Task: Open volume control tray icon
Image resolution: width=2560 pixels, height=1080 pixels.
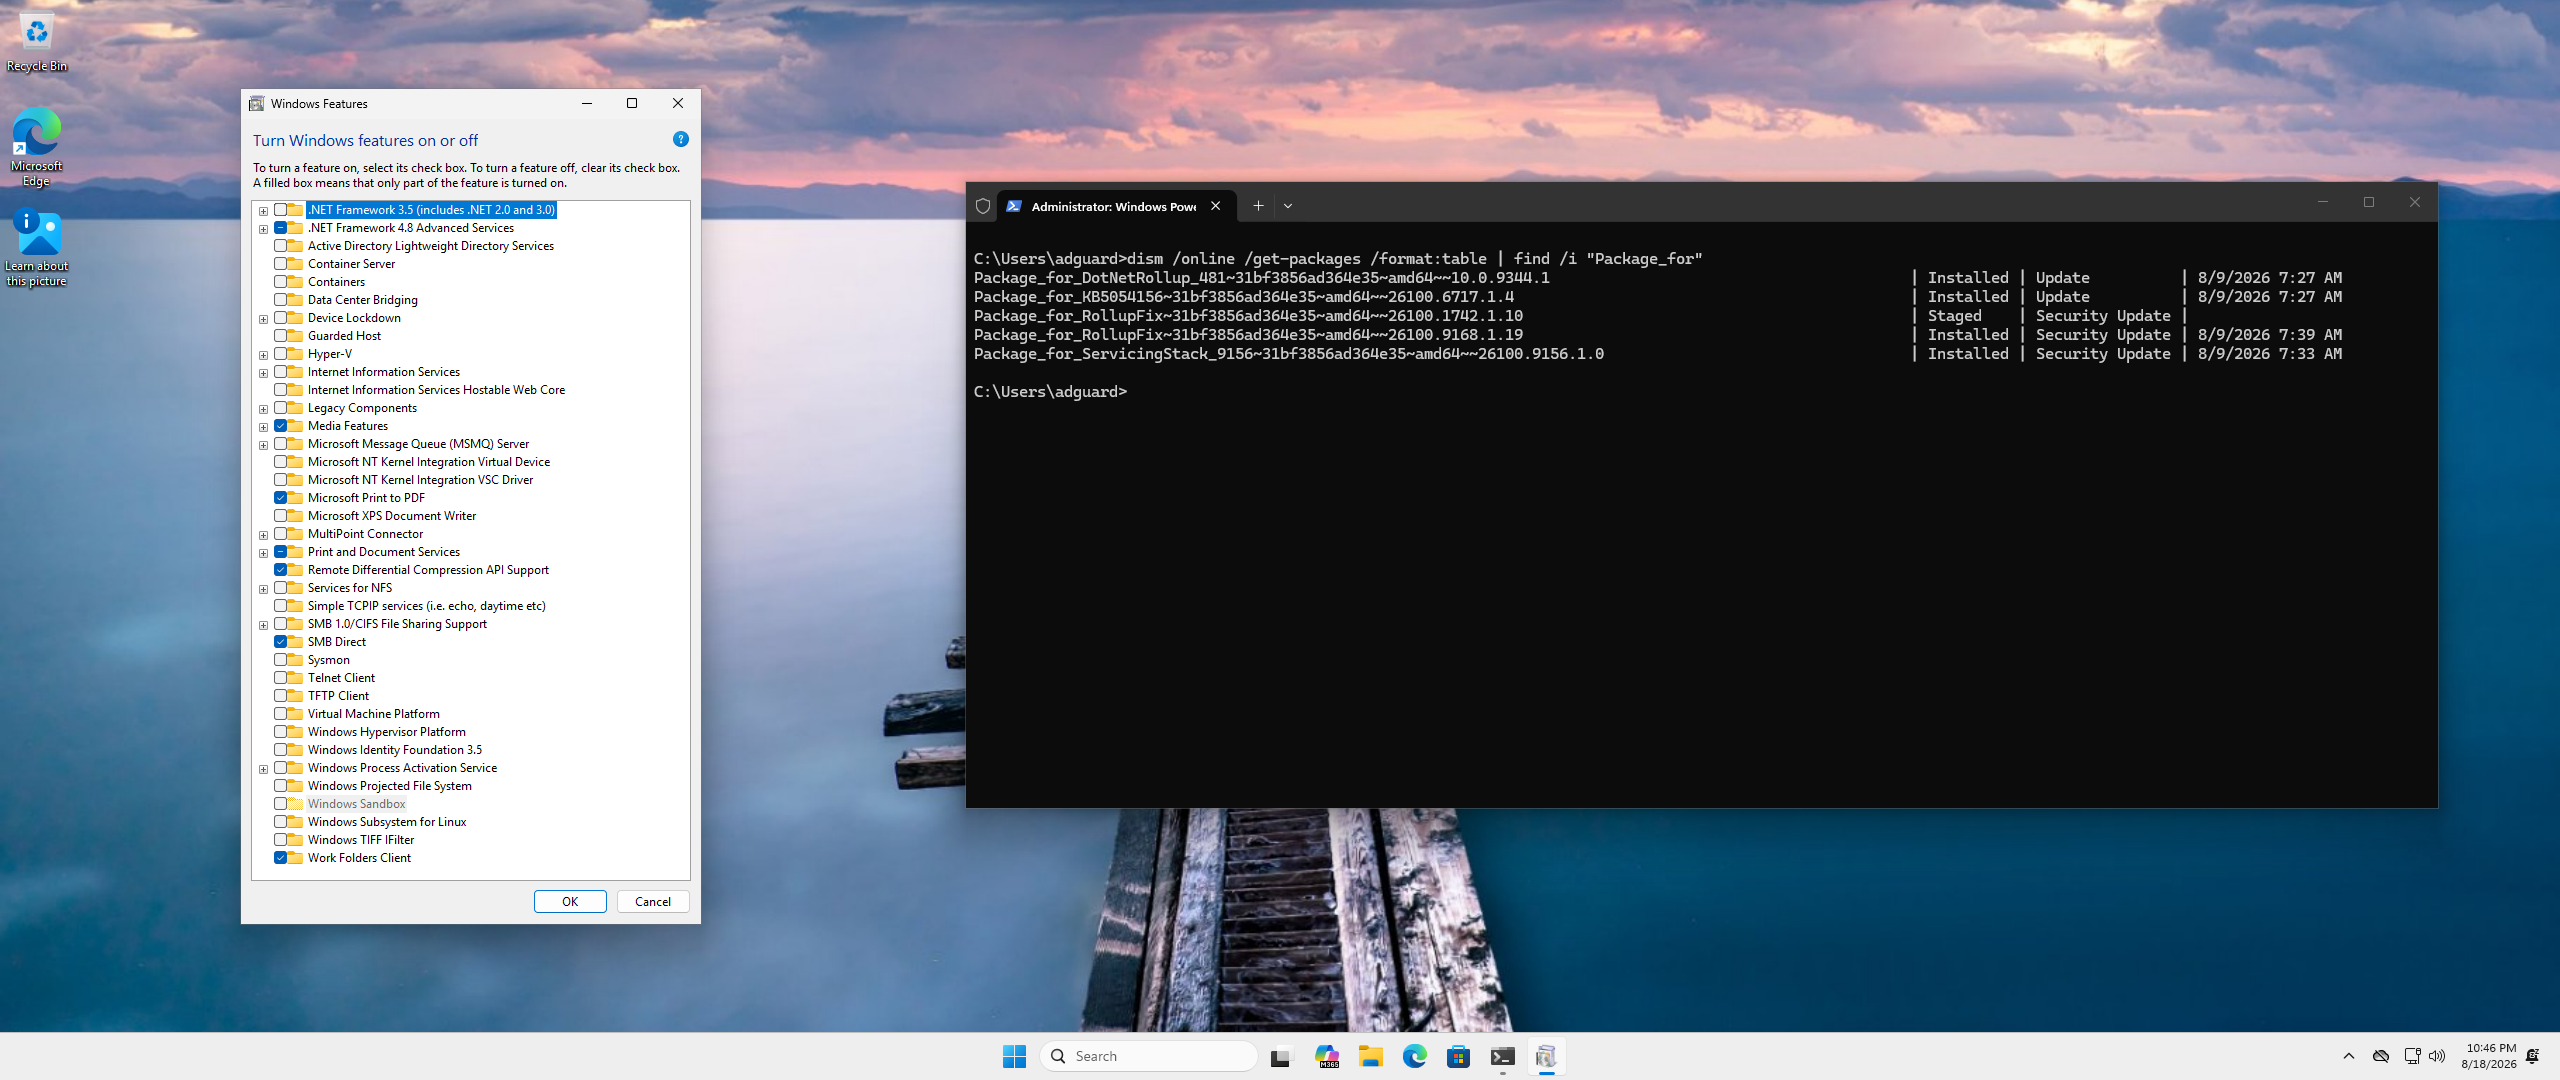Action: click(x=2437, y=1056)
